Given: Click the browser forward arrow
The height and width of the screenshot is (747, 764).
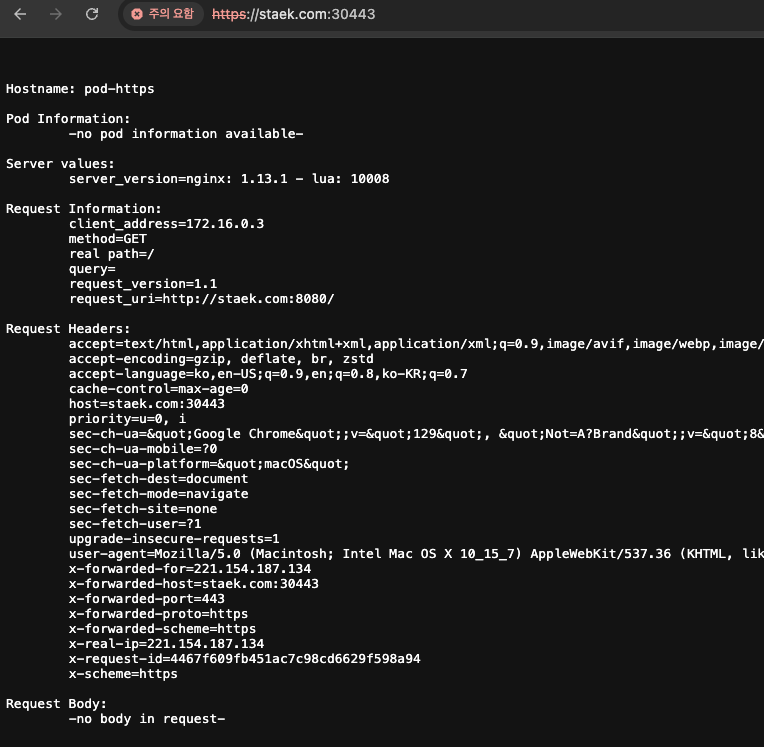Looking at the screenshot, I should tap(56, 15).
